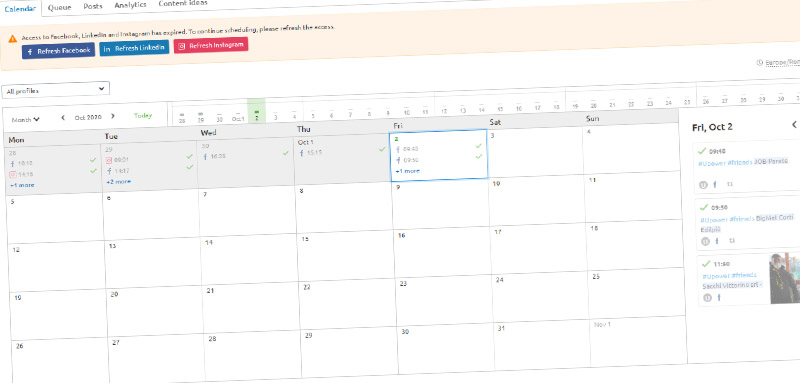Click the Refresh LinkedIn button
Image resolution: width=800 pixels, height=383 pixels.
[x=134, y=48]
